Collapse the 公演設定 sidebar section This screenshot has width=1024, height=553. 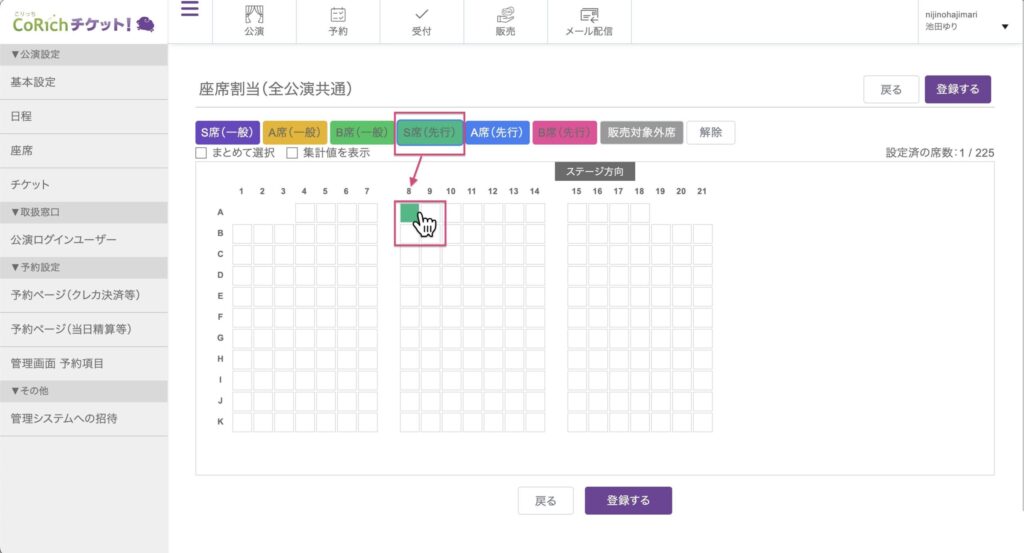(84, 54)
